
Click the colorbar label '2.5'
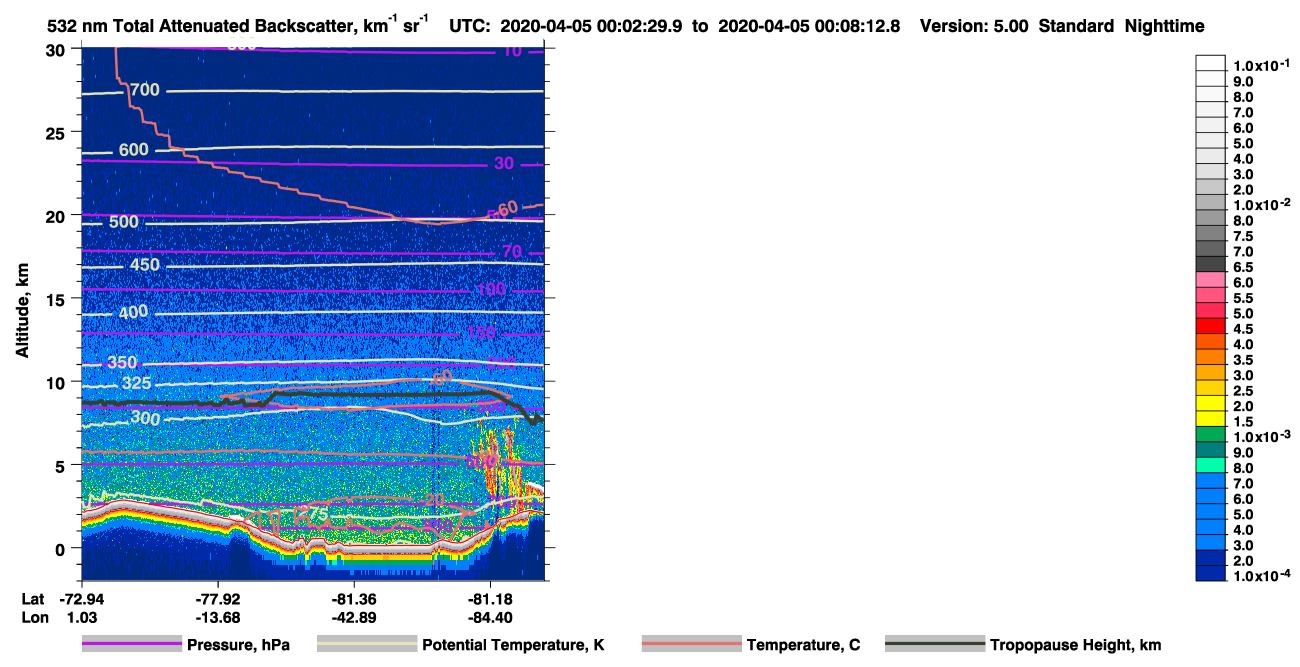click(x=1243, y=390)
